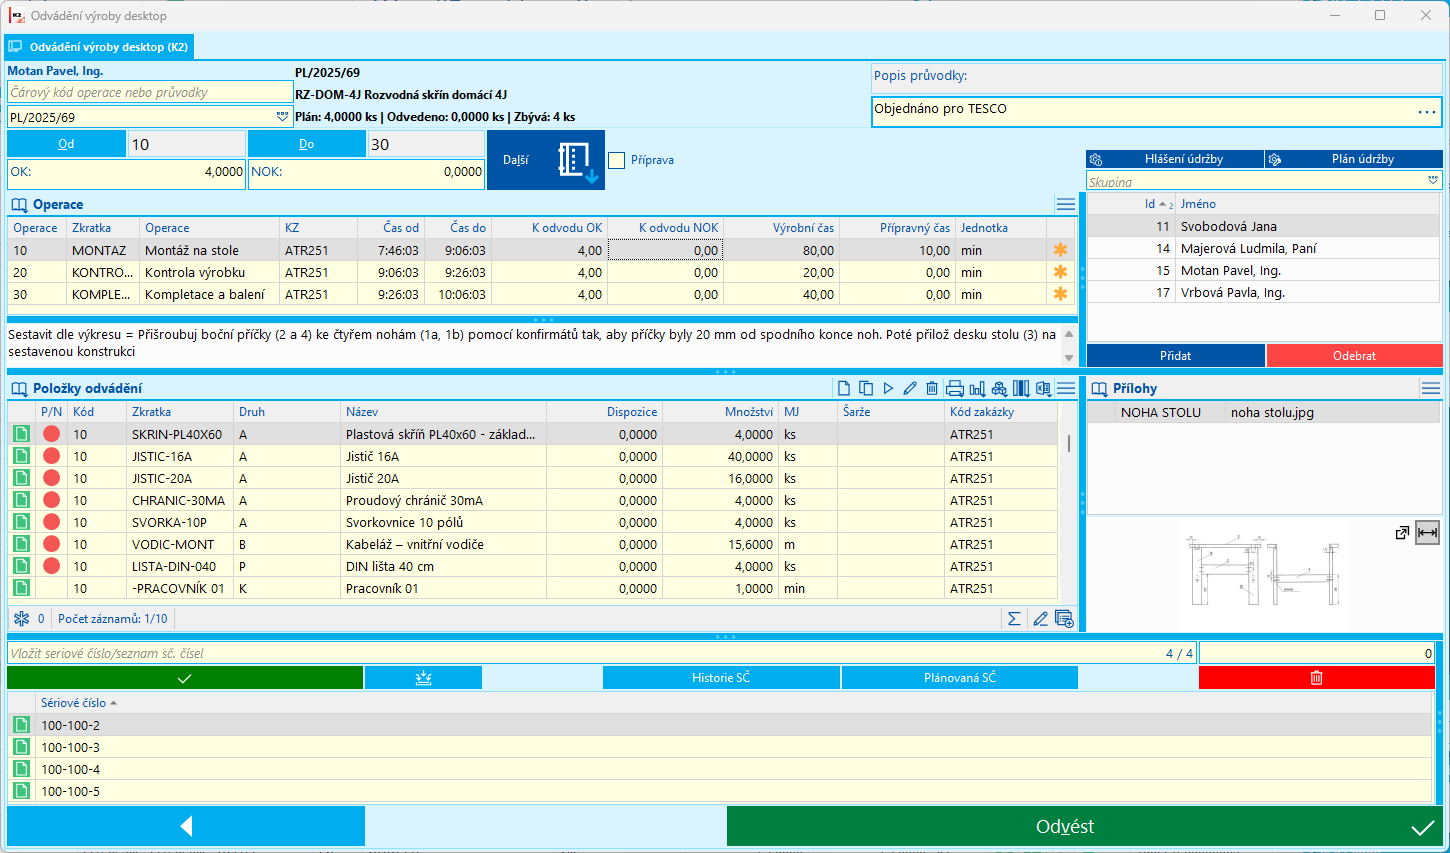Click the print icon in Položky odvádění toolbar

[954, 389]
